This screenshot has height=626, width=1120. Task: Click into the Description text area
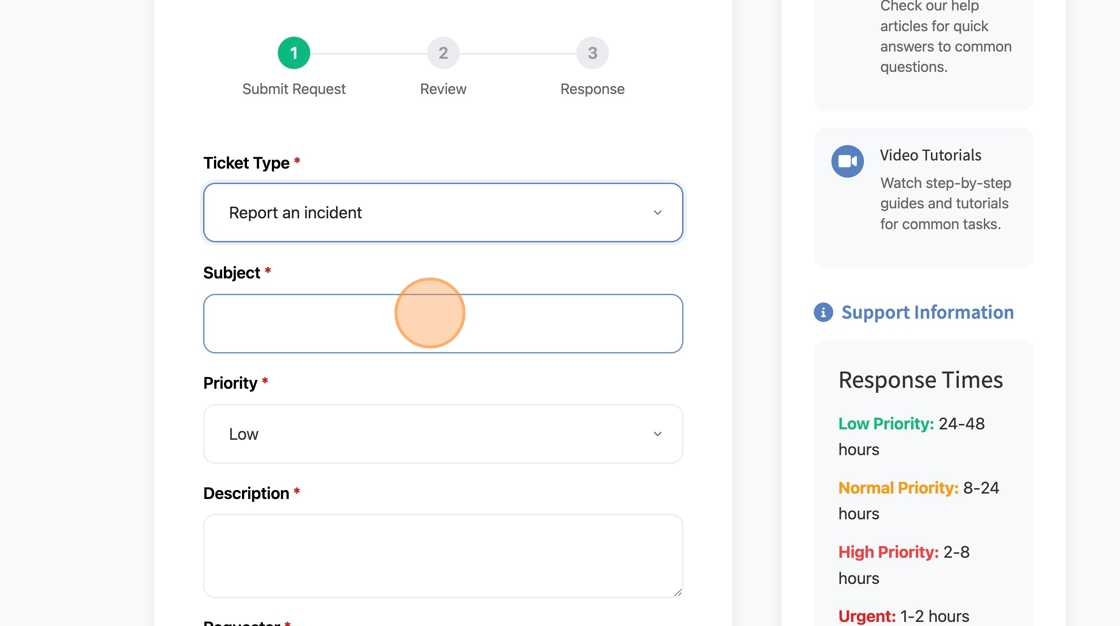click(x=443, y=555)
